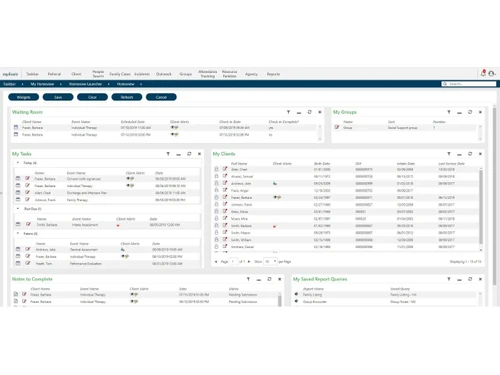Refresh the My Saved Report Queries widget
The height and width of the screenshot is (375, 500).
coord(470,279)
